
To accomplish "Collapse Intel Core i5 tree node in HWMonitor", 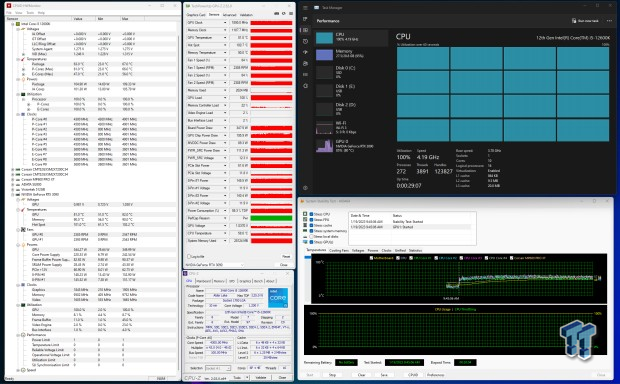I will [13, 24].
